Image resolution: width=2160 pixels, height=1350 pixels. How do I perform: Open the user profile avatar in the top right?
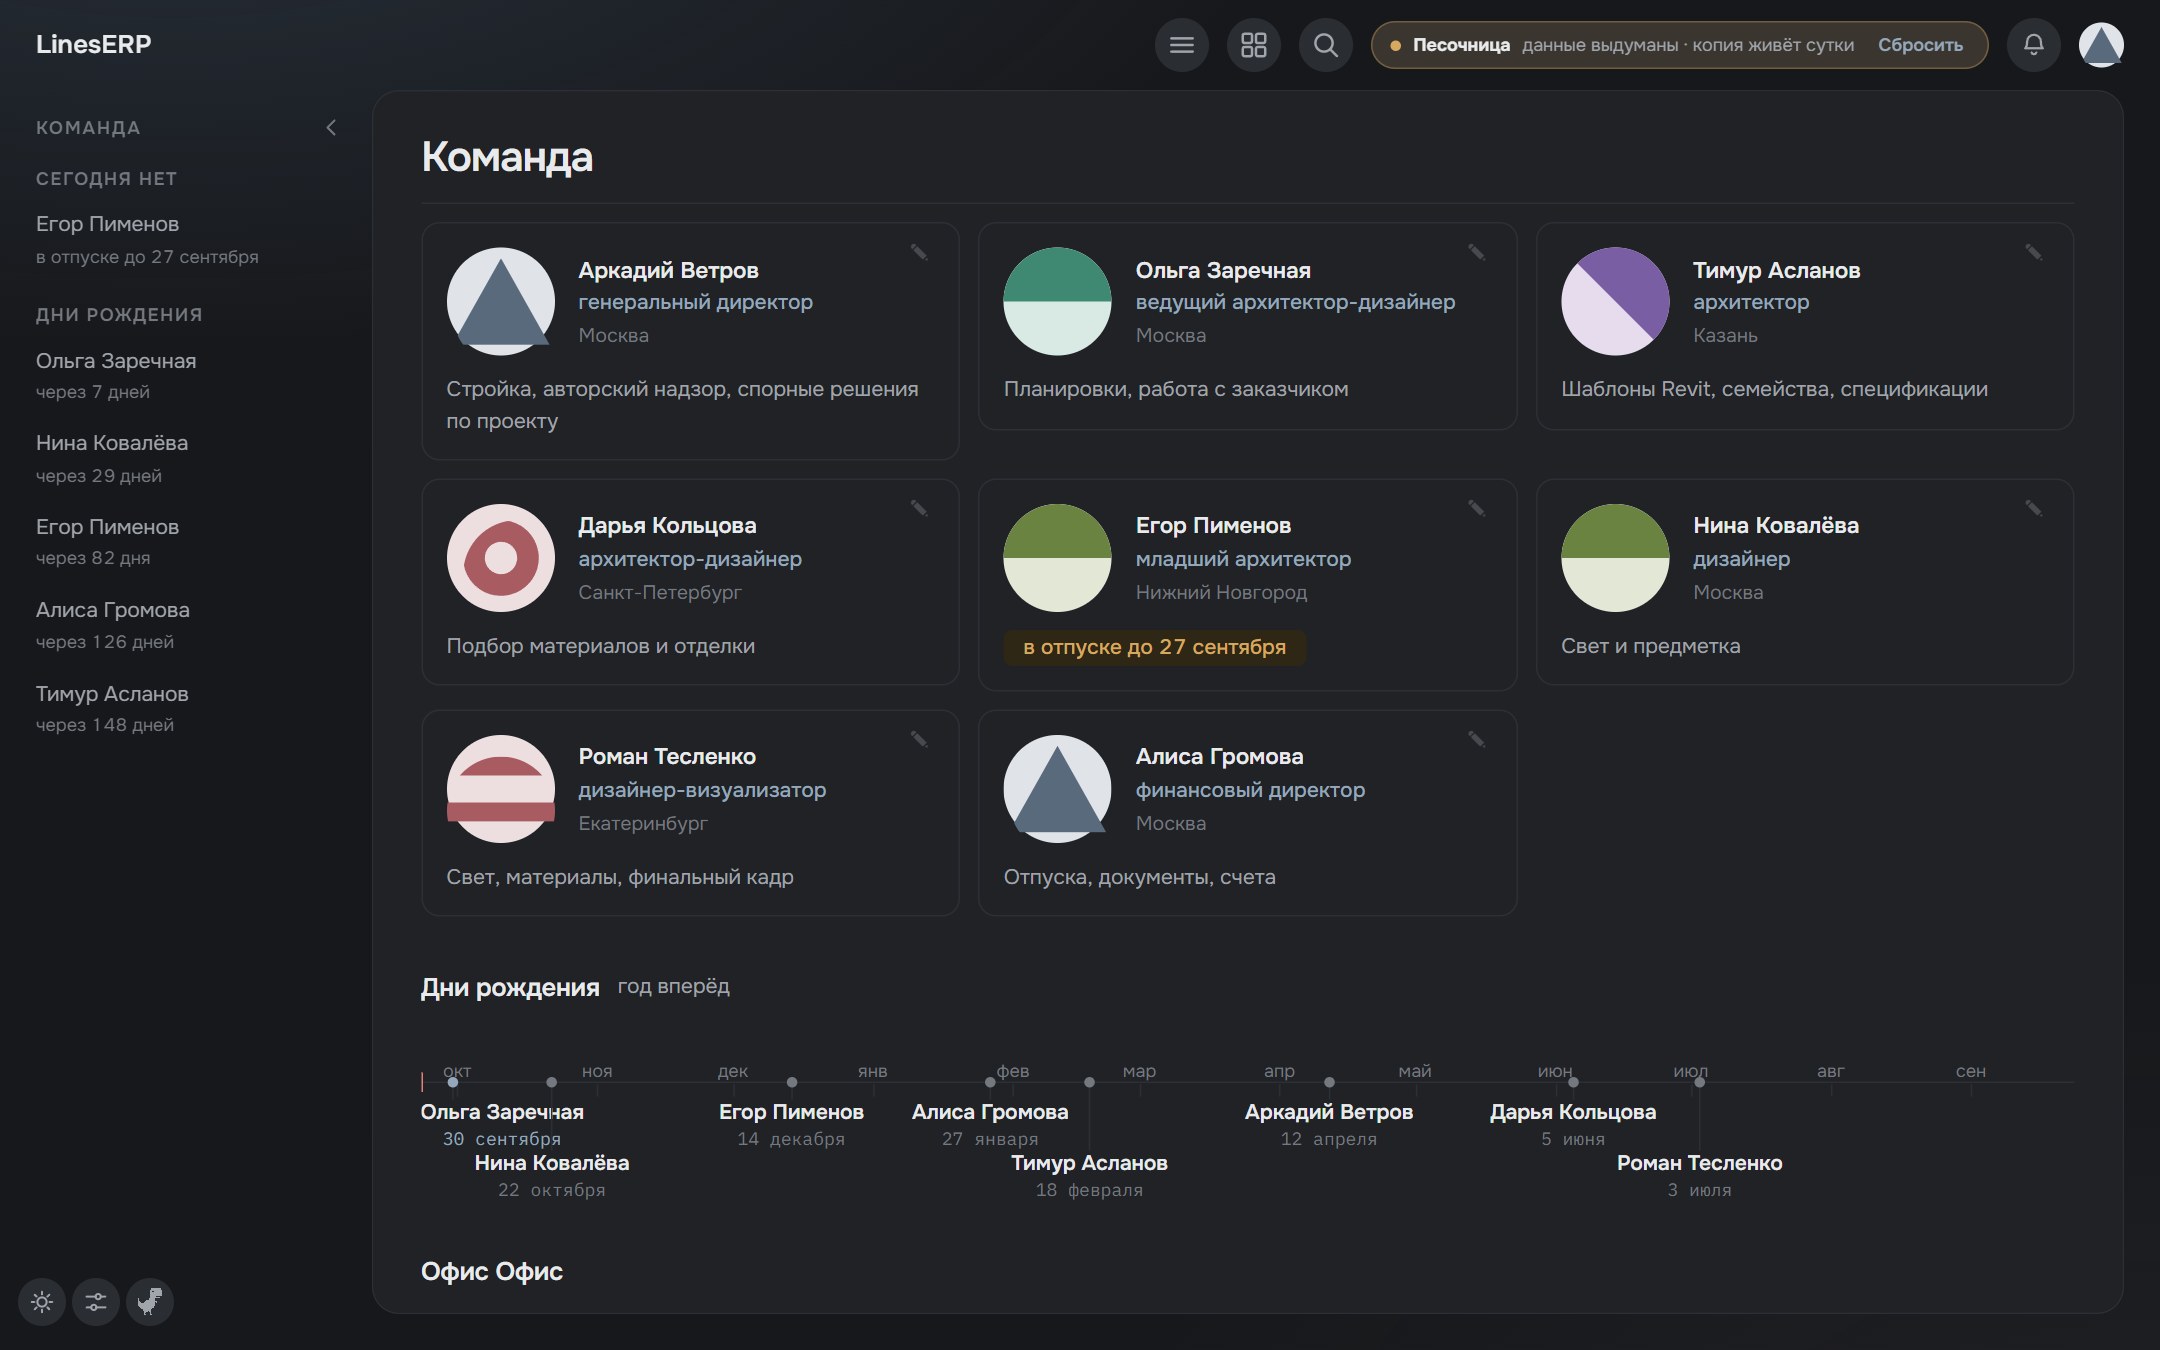pyautogui.click(x=2101, y=45)
